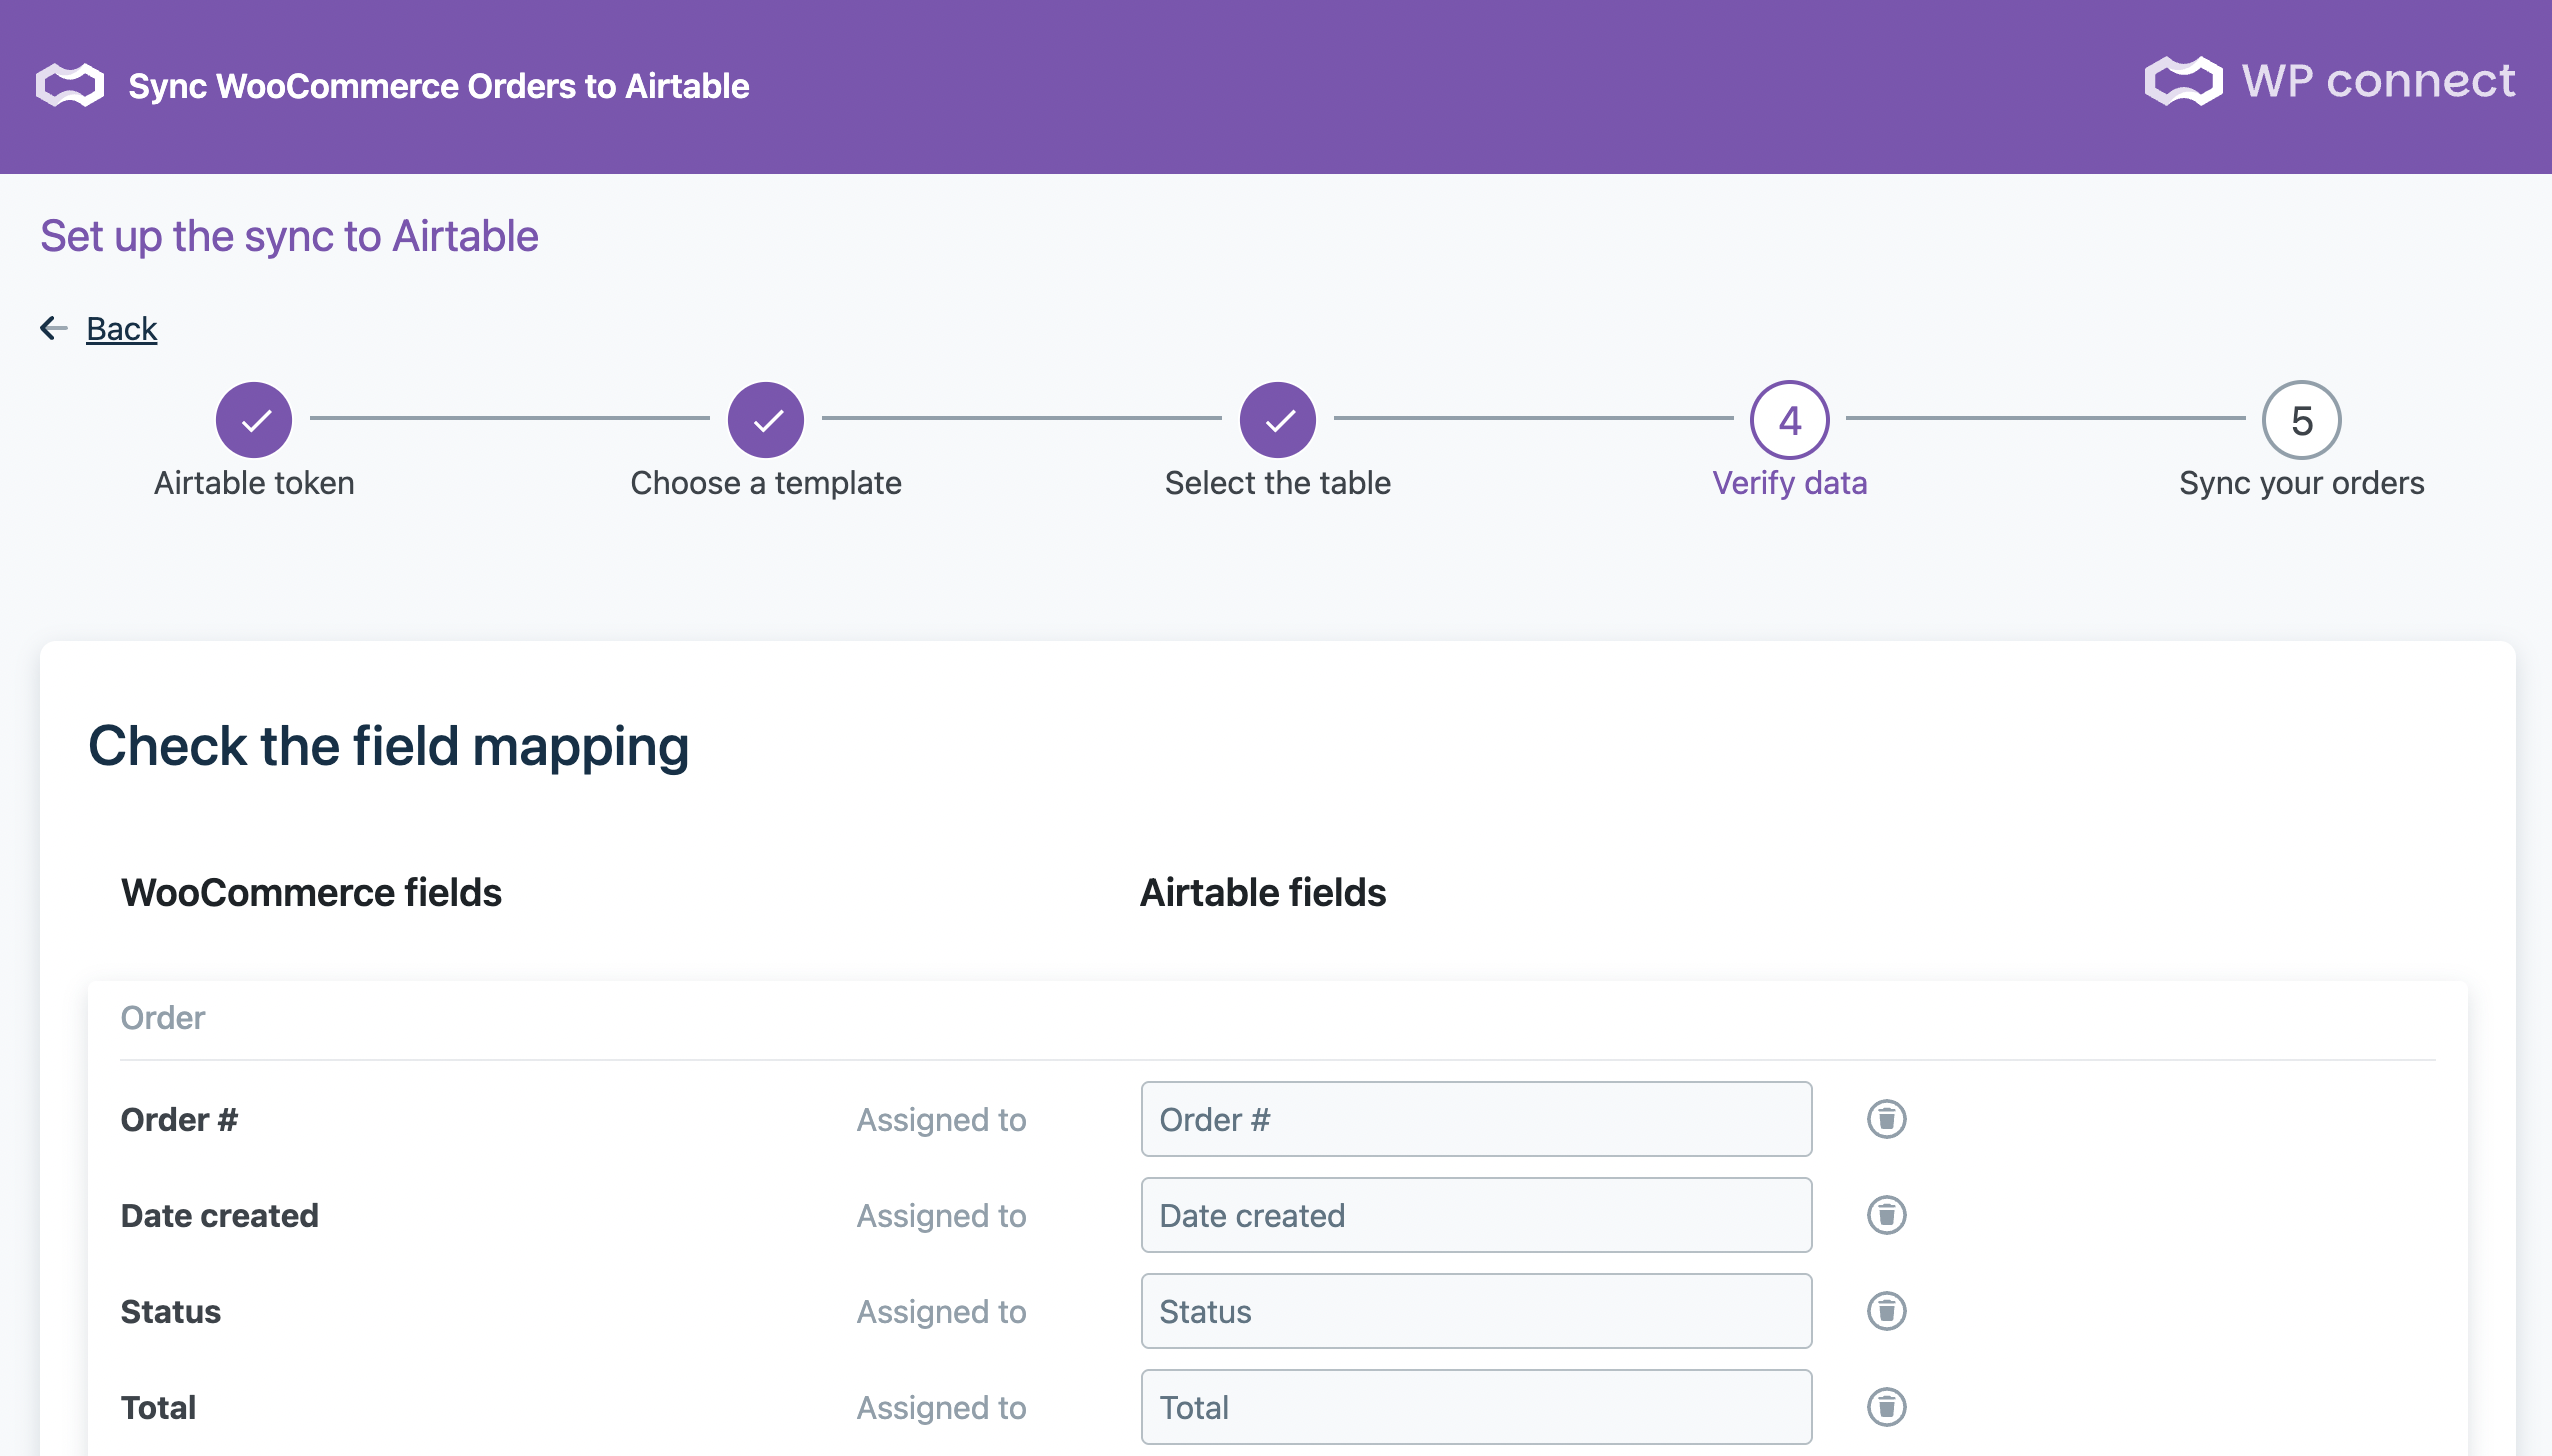Click the WP connect logo
This screenshot has height=1456, width=2552.
pyautogui.click(x=2329, y=81)
